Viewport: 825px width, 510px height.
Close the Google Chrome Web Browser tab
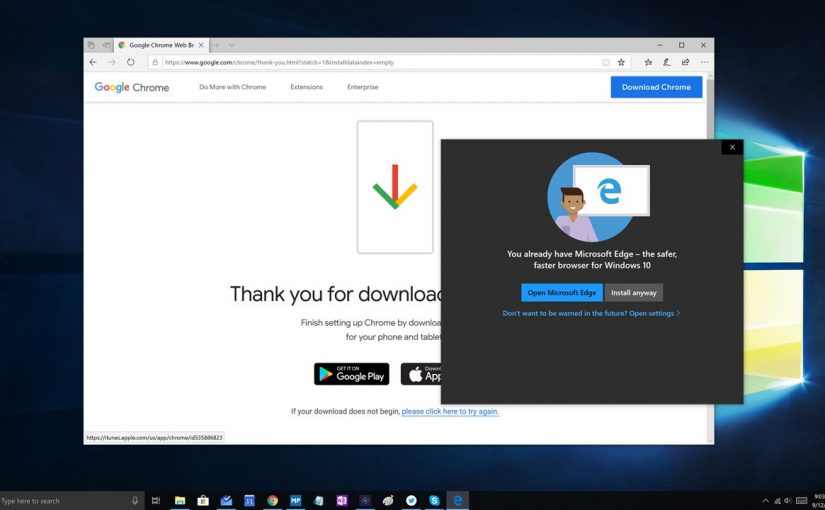tap(201, 45)
